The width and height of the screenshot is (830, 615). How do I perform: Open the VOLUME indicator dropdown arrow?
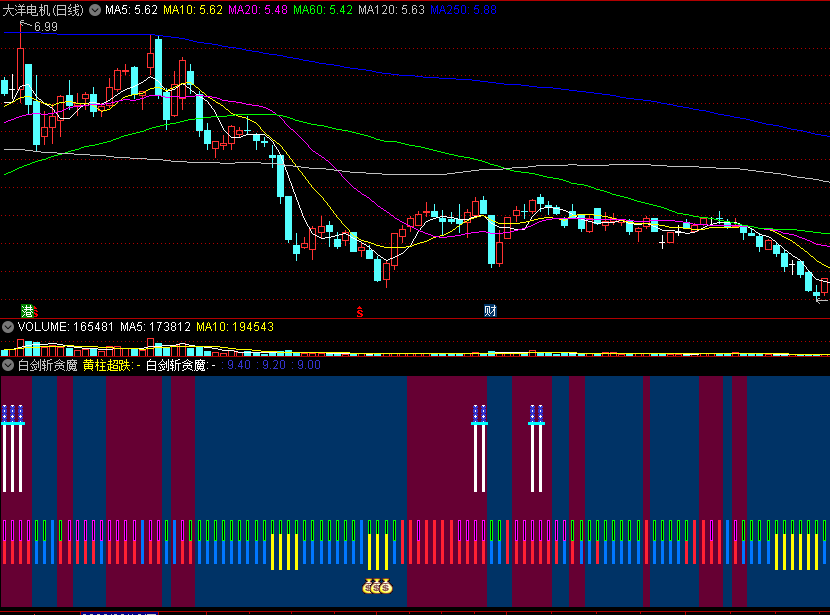coord(8,327)
